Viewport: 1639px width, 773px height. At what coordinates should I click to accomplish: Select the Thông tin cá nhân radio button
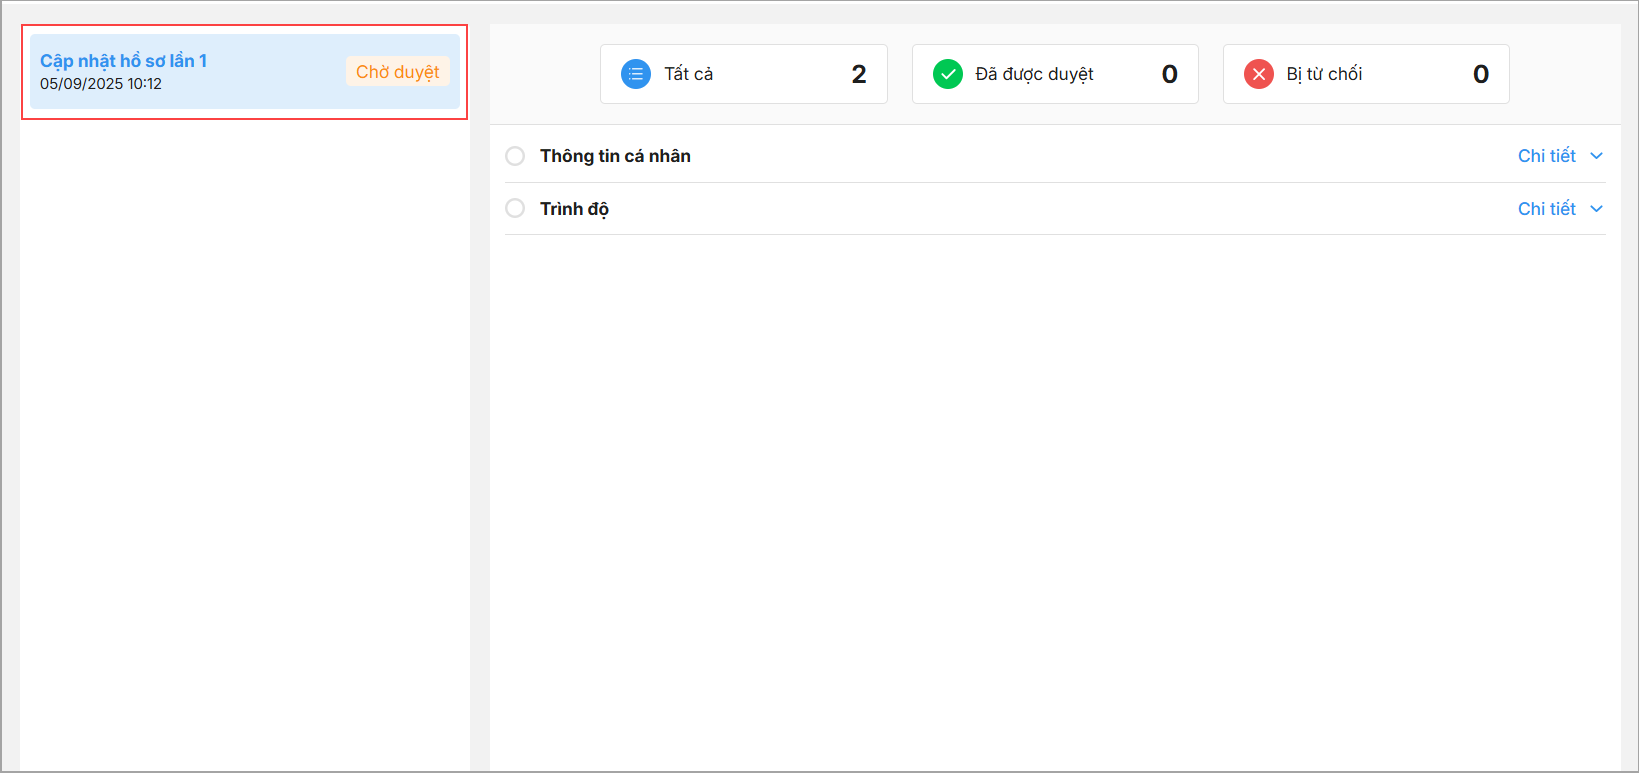click(515, 156)
